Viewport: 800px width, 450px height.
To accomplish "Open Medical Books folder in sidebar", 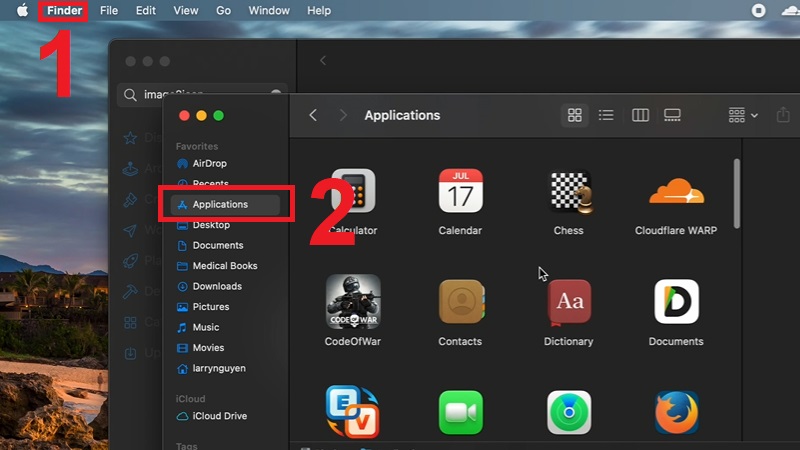I will coord(217,266).
